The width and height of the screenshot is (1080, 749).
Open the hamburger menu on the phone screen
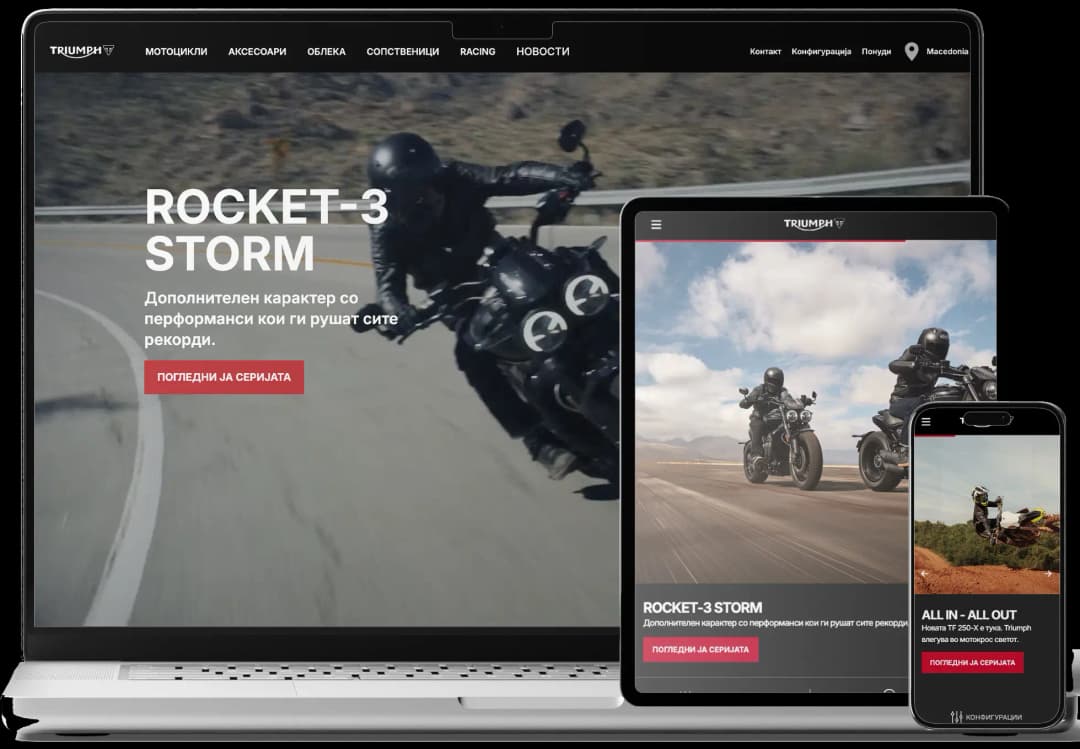tap(927, 422)
